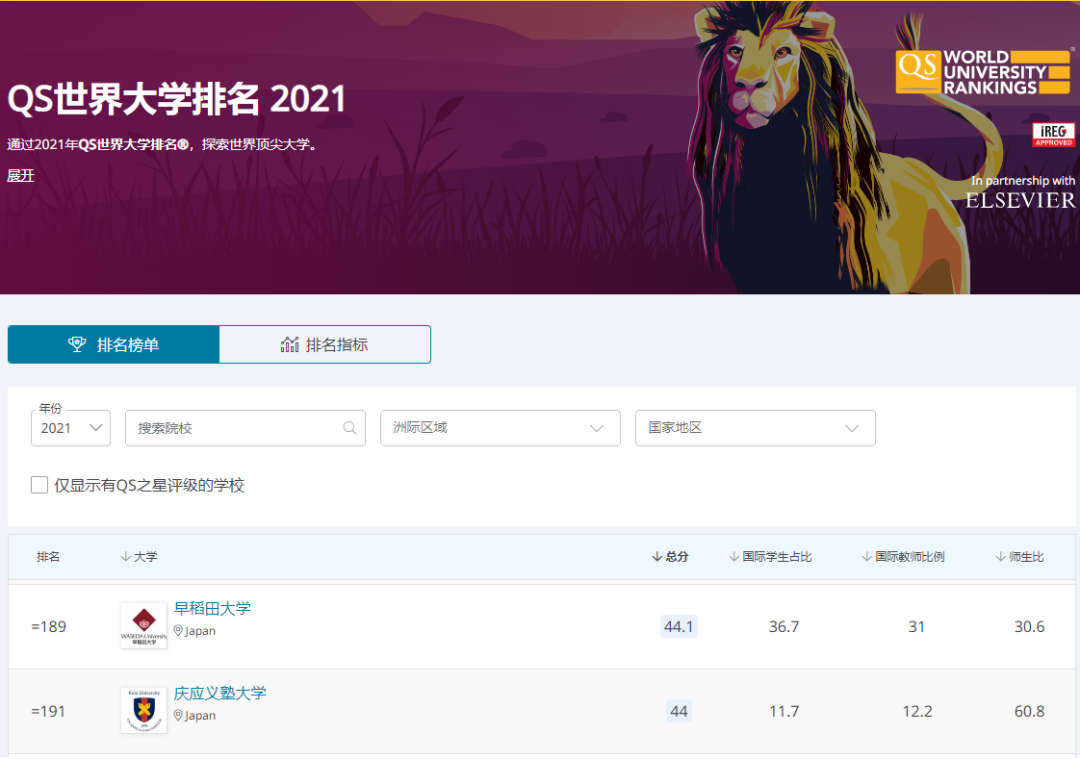Click the search magnifier icon in 搜索院校
The image size is (1080, 759).
tap(350, 428)
